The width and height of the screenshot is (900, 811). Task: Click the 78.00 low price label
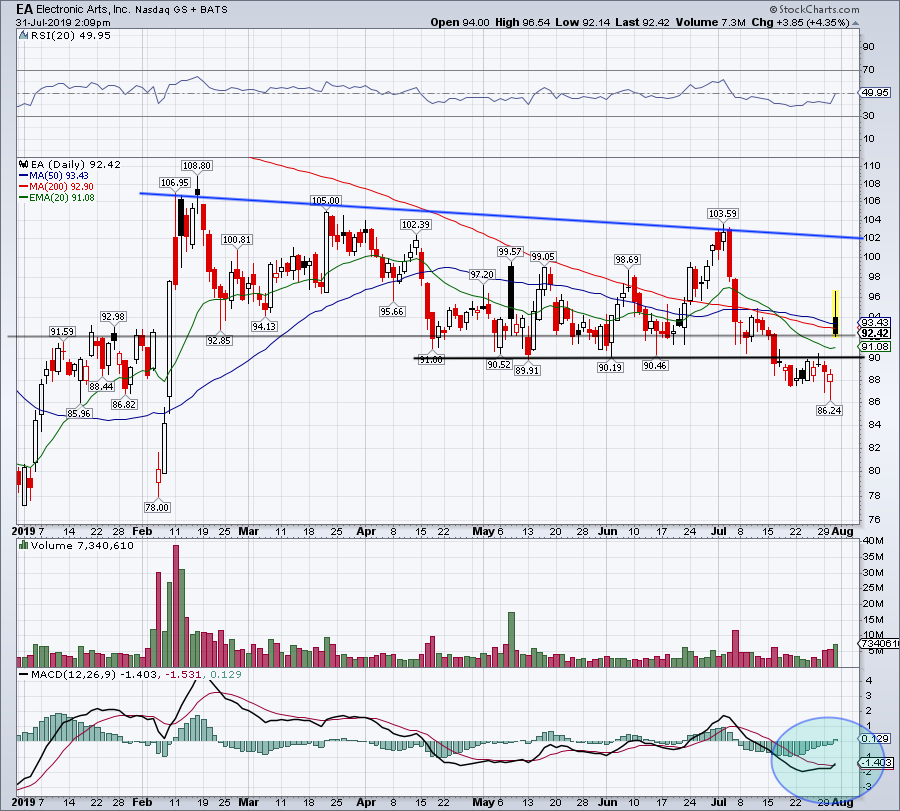click(157, 507)
